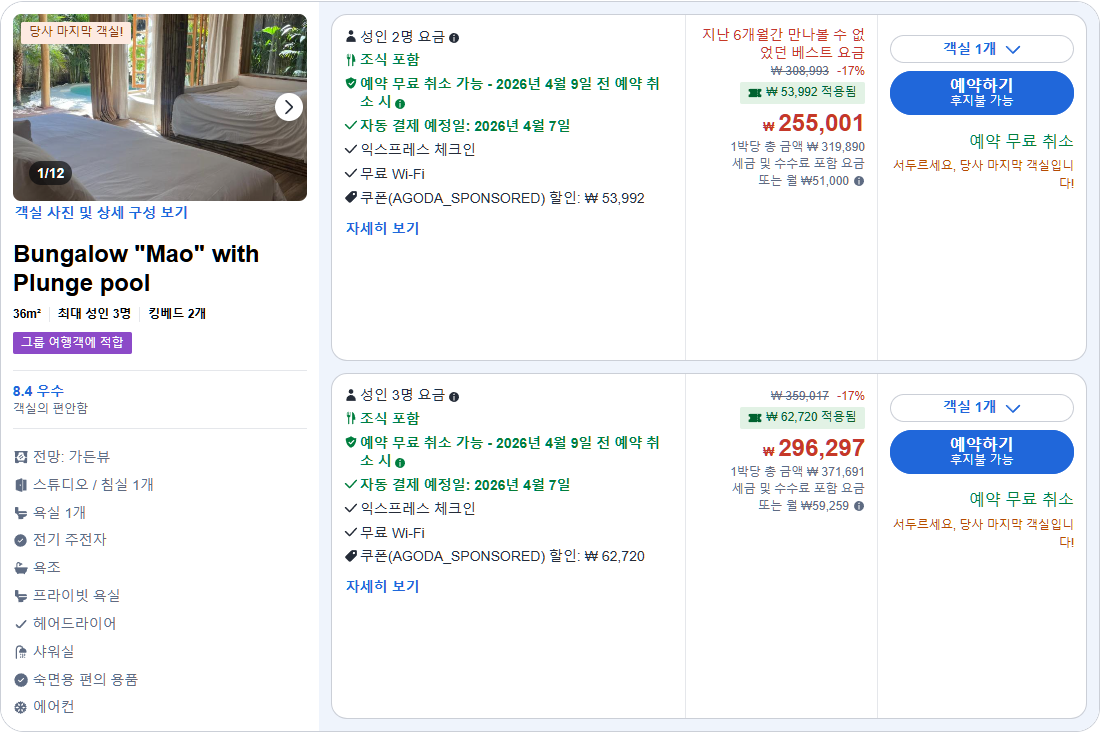Viewport: 1100px width, 733px height.
Task: Click green info icon in first cancellation policy
Action: 400,103
